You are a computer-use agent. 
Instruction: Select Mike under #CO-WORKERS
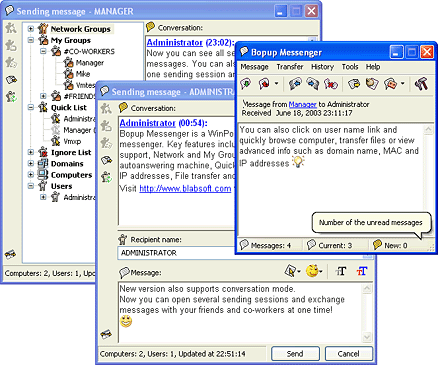[x=83, y=74]
